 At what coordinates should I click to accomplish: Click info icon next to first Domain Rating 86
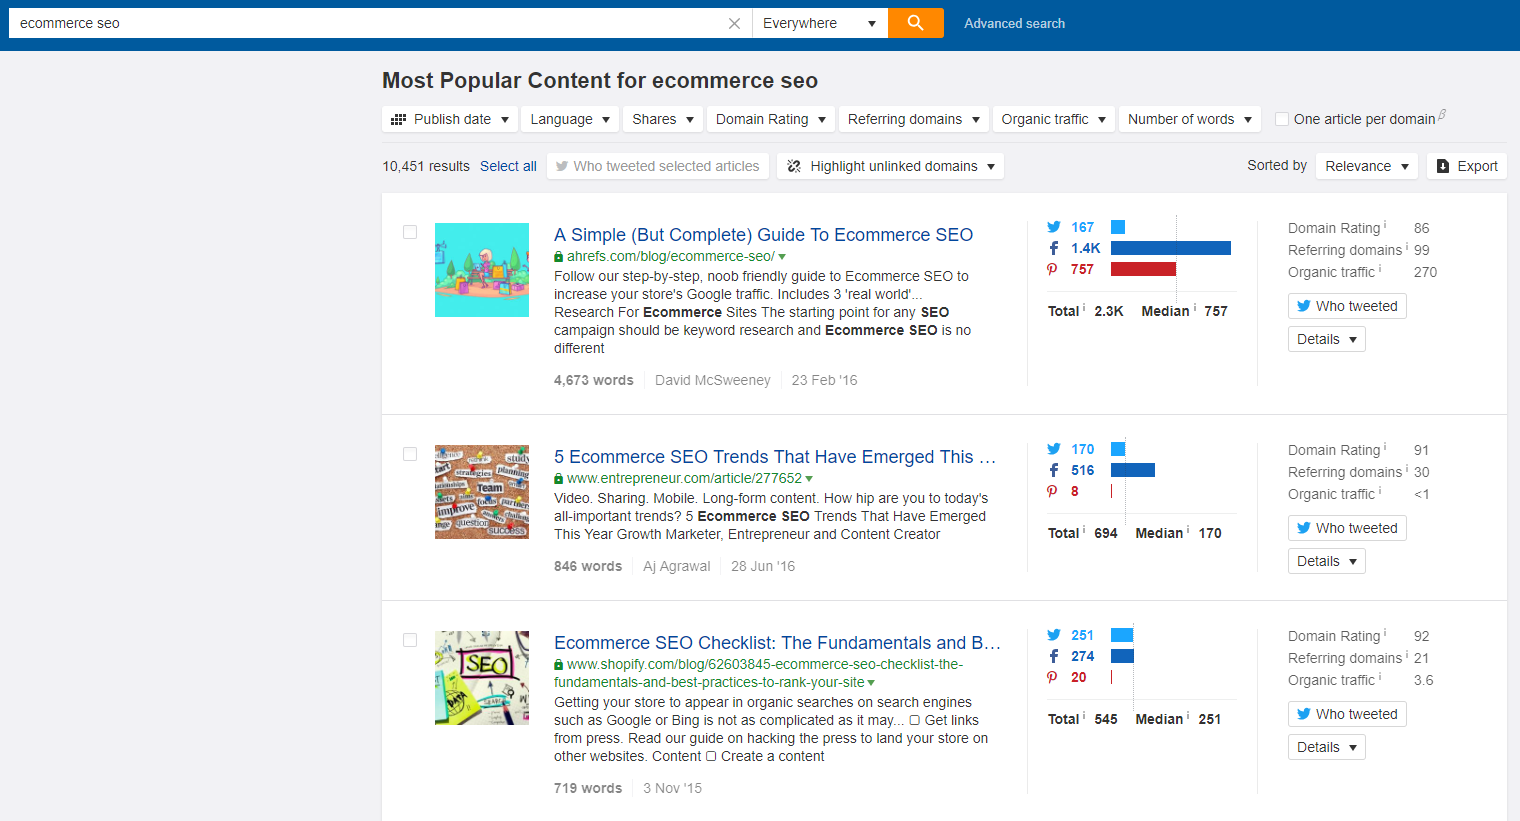[1385, 225]
